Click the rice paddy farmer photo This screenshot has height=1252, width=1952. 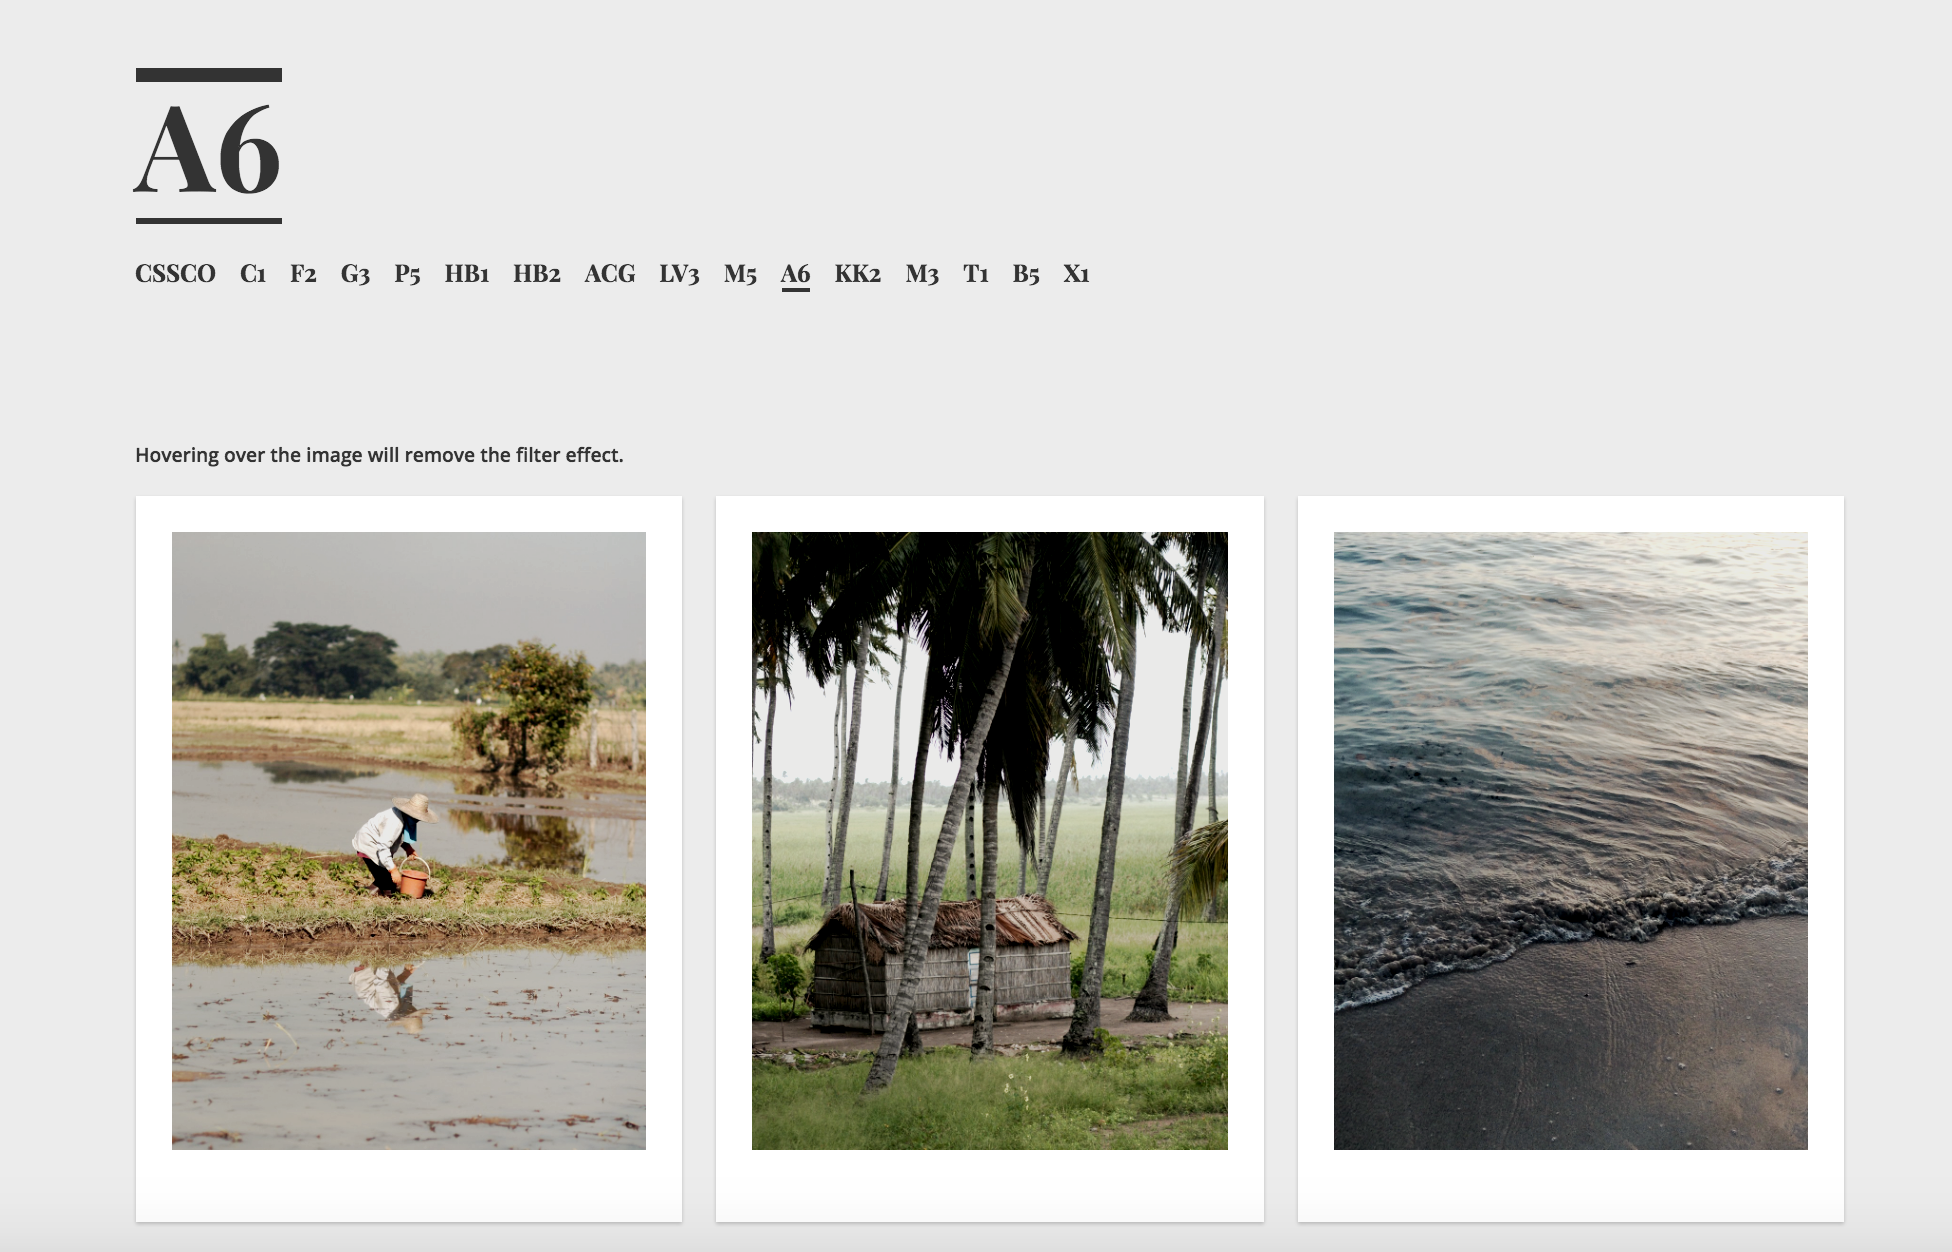[409, 841]
